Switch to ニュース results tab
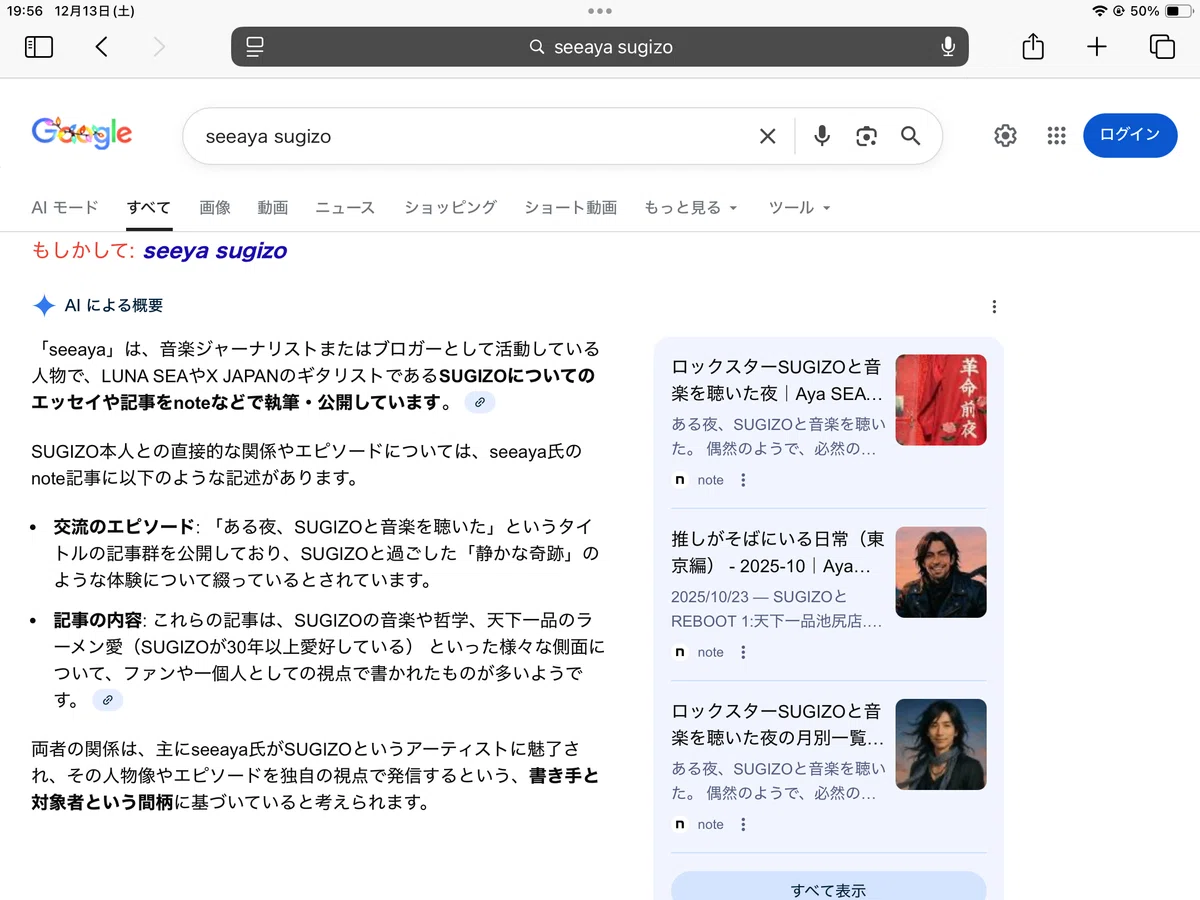 coord(345,207)
